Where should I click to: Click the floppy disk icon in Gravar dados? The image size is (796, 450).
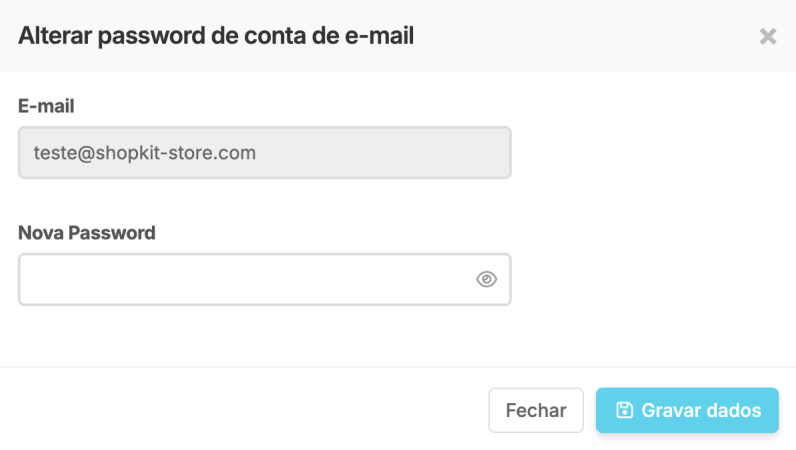[x=624, y=410]
